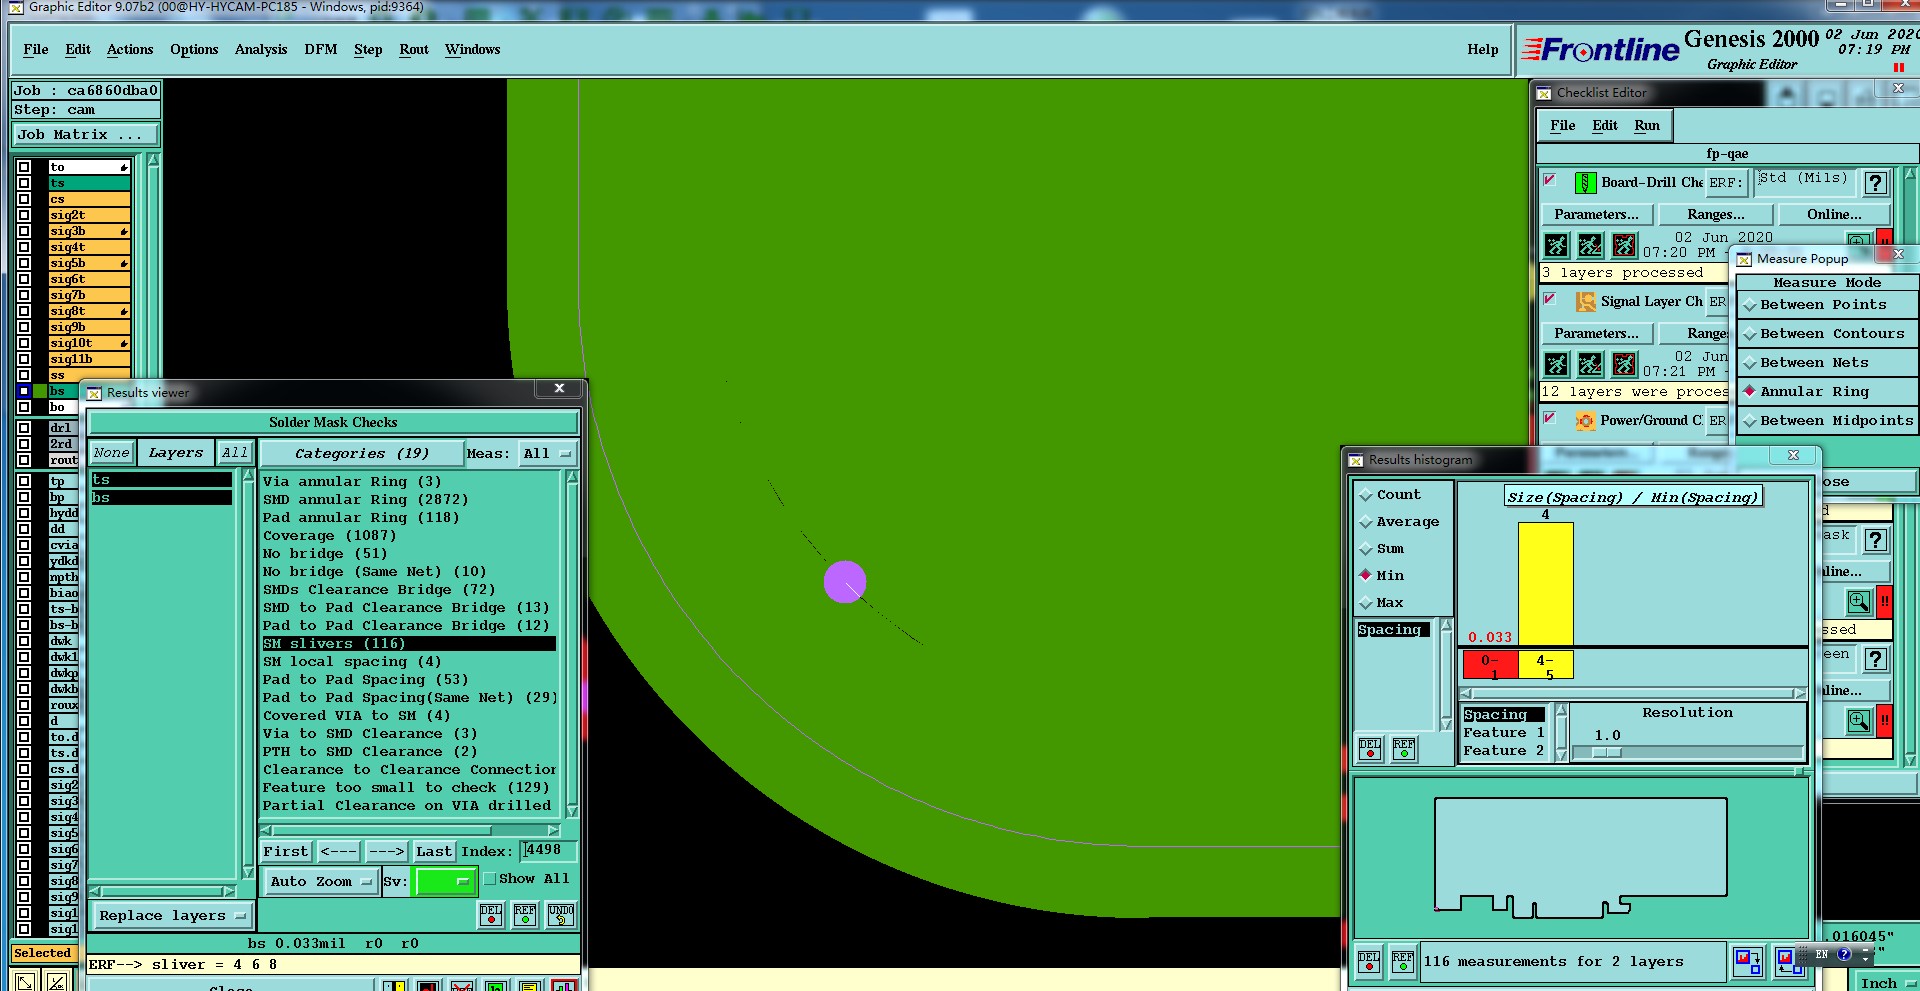Click REF icon beside histogram Spacing list
The image size is (1920, 991).
1404,748
